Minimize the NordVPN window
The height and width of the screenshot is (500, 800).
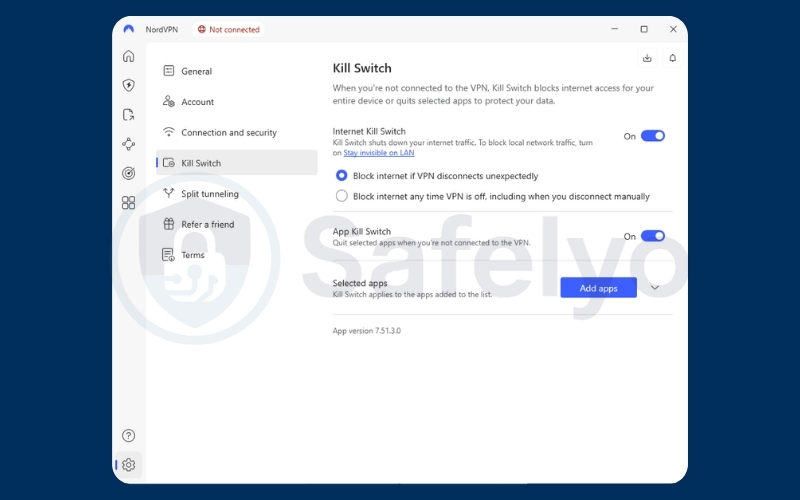click(x=615, y=29)
